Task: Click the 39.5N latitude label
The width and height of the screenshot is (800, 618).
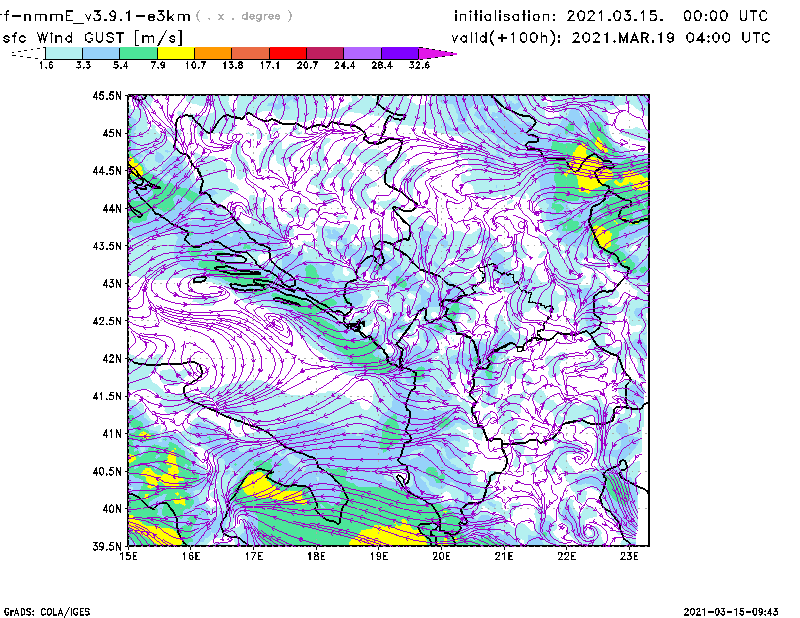Action: tap(107, 547)
